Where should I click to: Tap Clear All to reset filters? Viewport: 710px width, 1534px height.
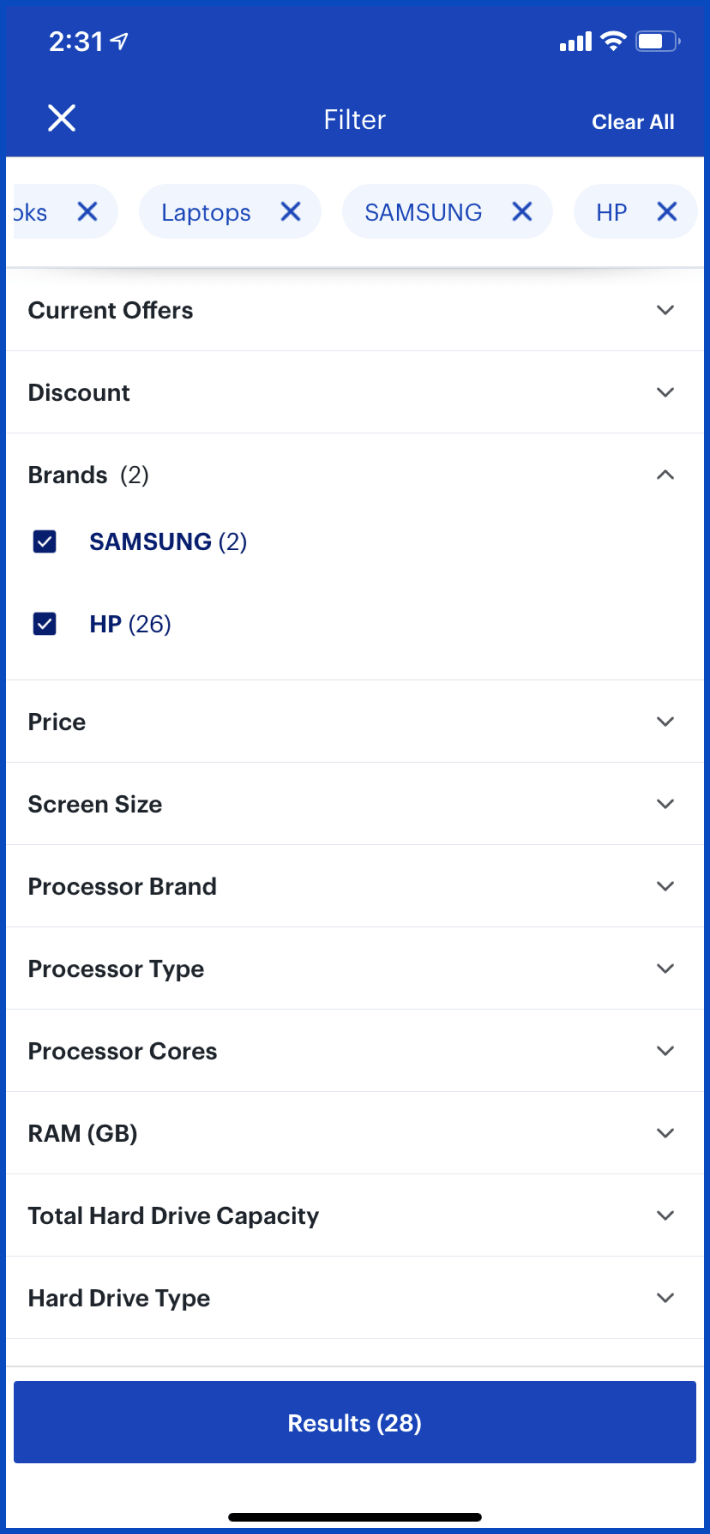click(x=633, y=122)
